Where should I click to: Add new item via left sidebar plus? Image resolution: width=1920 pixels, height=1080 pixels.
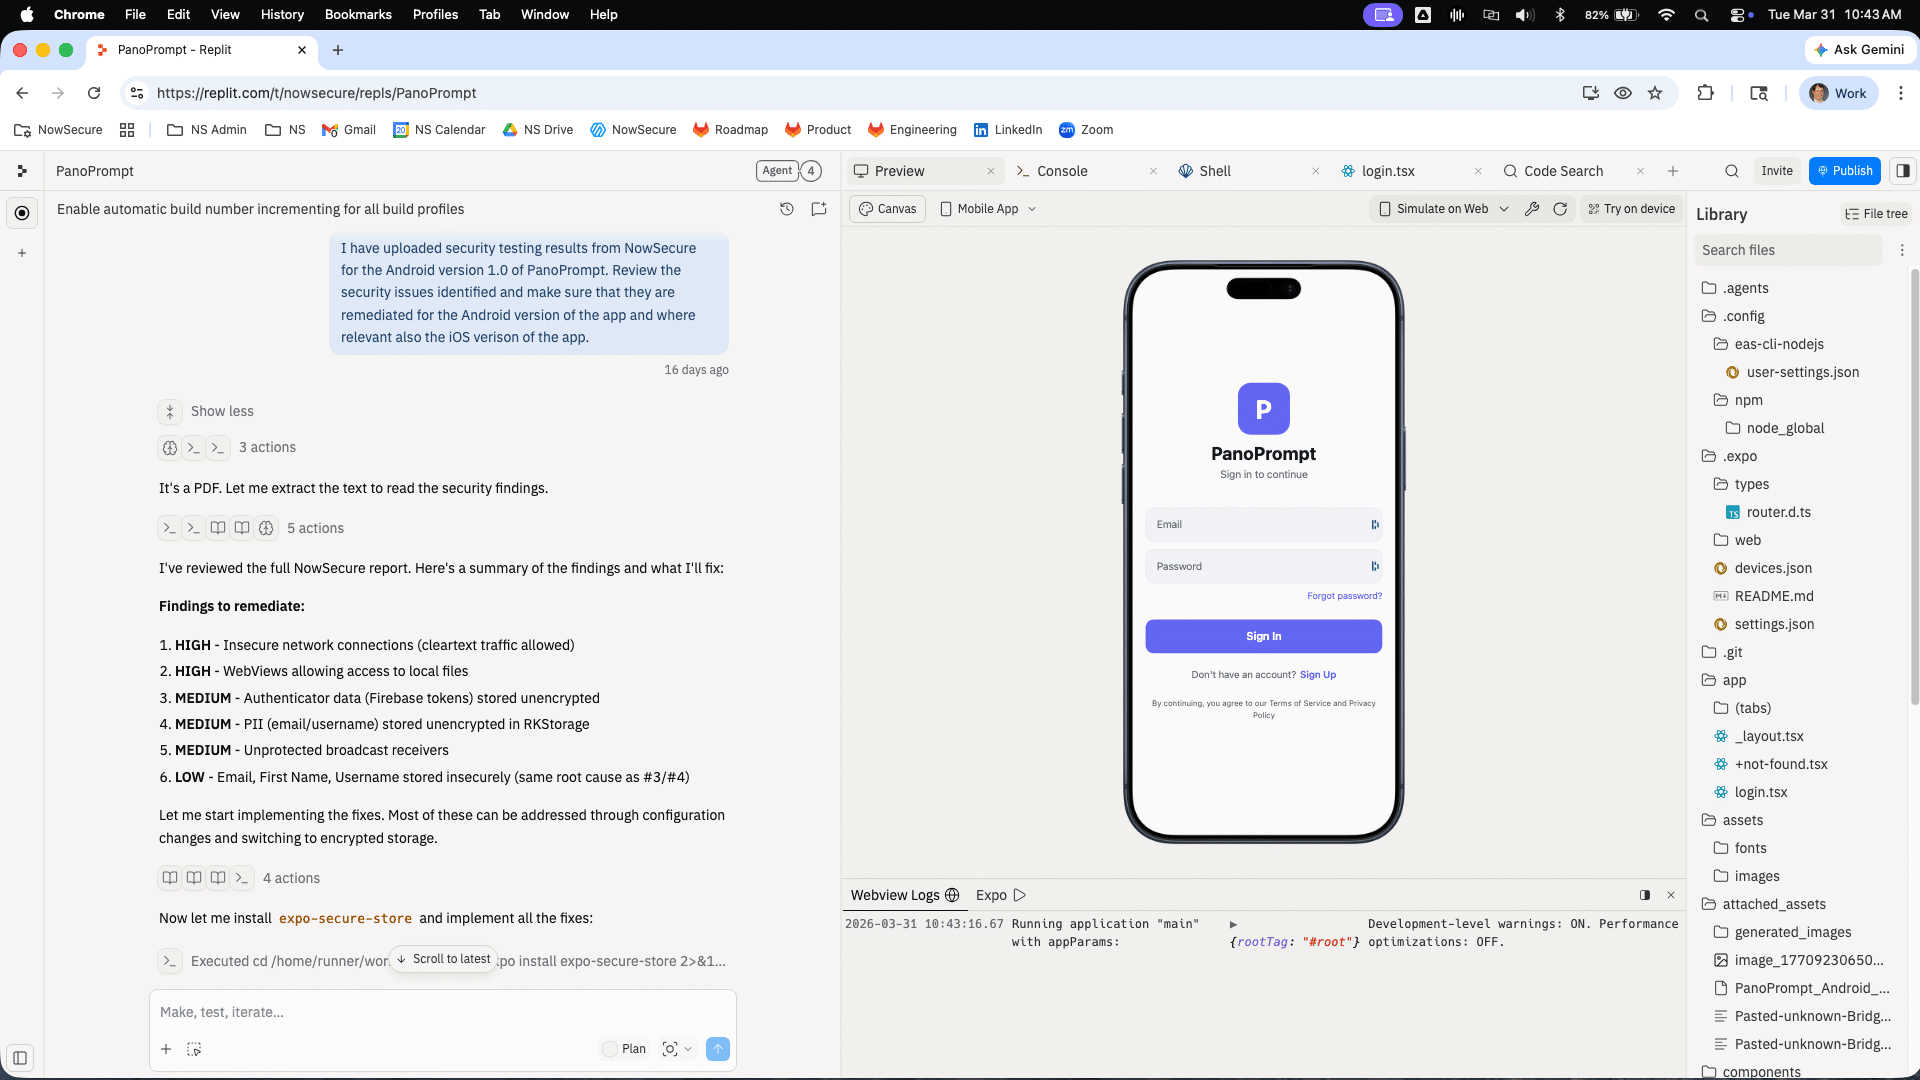tap(22, 253)
